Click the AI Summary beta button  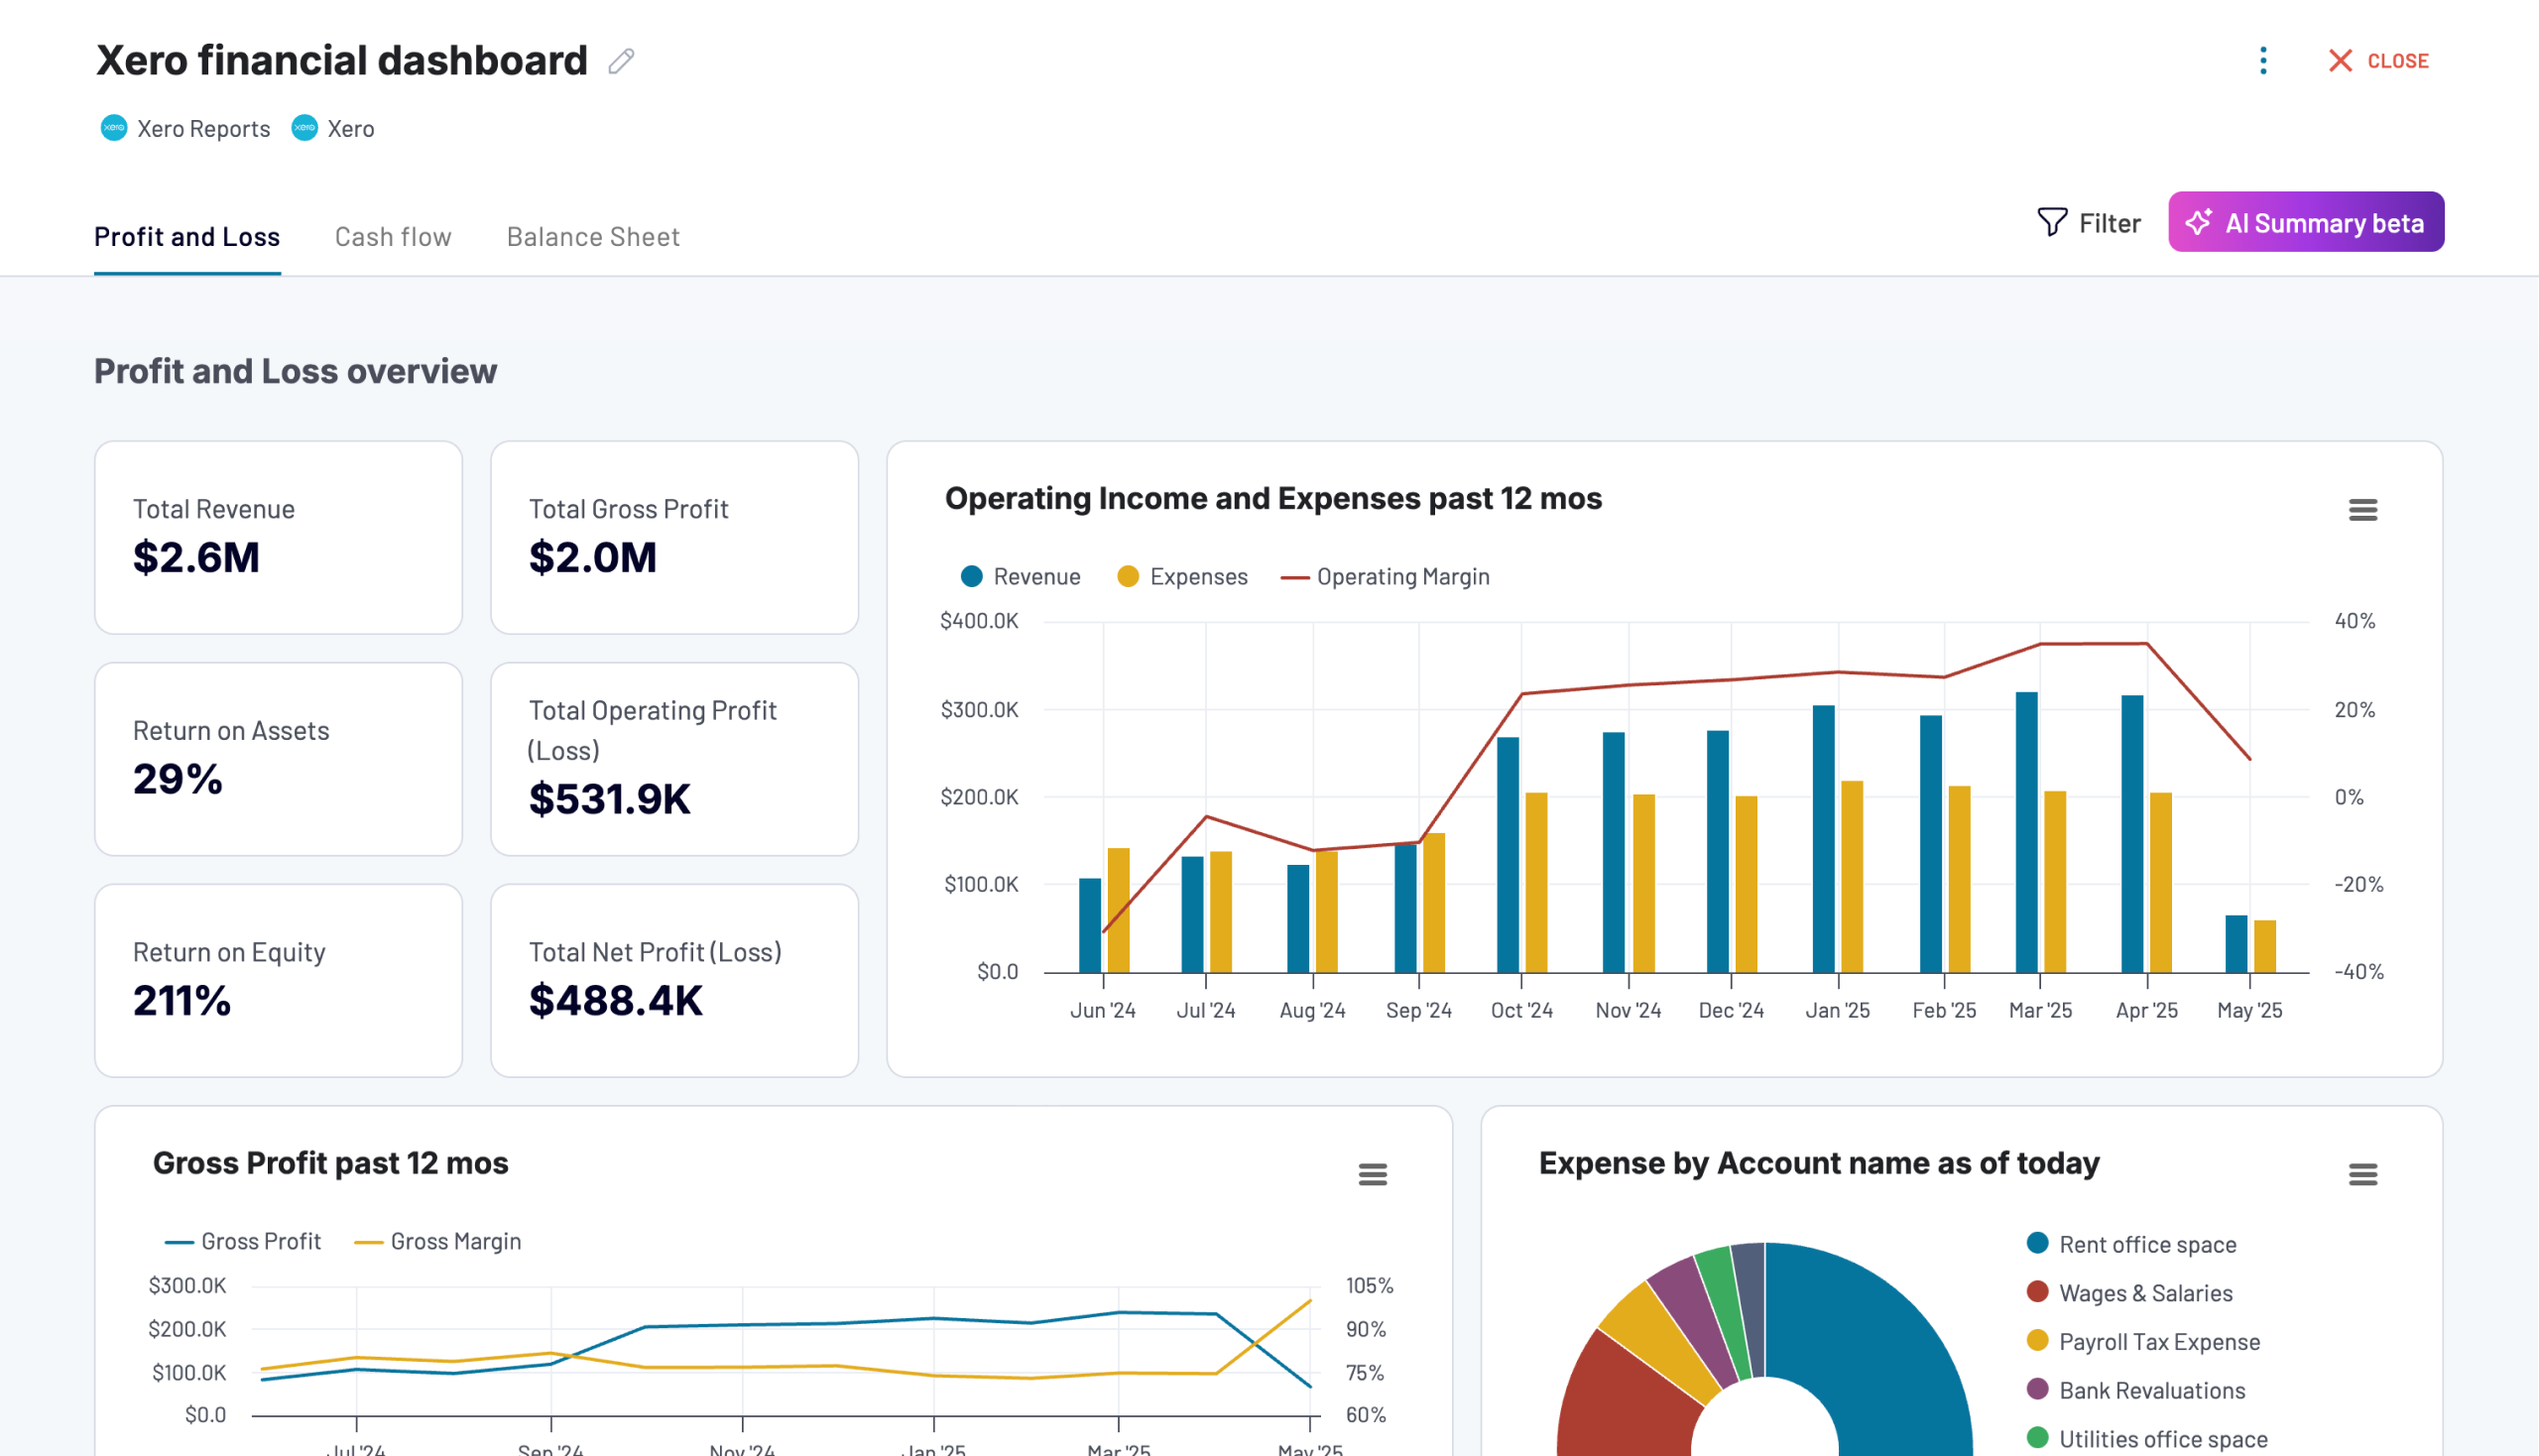point(2305,222)
